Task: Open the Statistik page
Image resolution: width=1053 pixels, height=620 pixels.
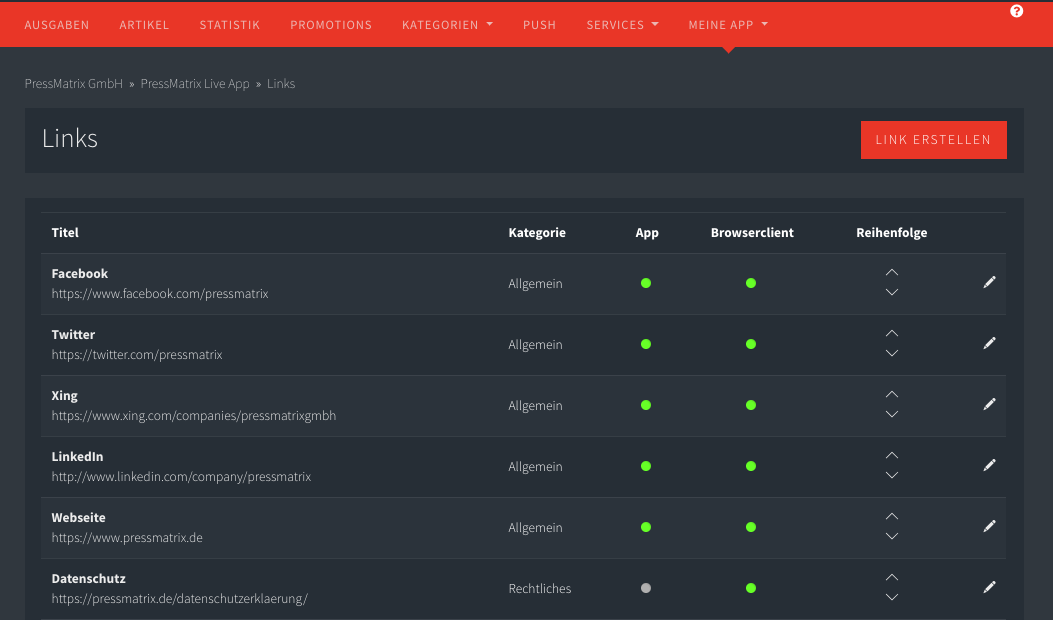Action: pyautogui.click(x=230, y=25)
